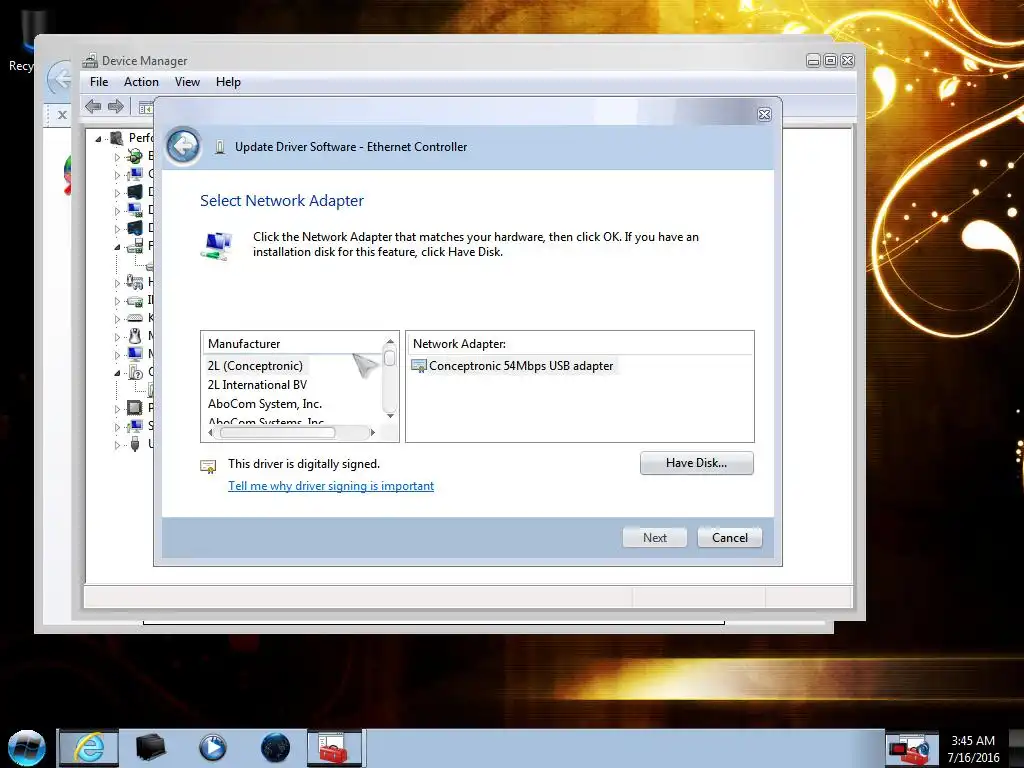The image size is (1024, 768).
Task: Select the keyboard icon in the device tree
Action: click(135, 318)
